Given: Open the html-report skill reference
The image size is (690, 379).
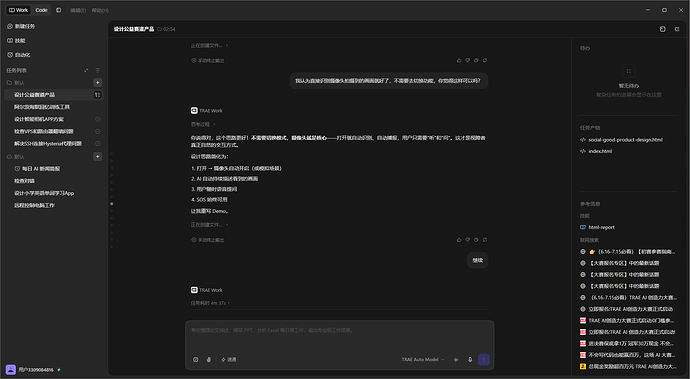Looking at the screenshot, I should 598,228.
